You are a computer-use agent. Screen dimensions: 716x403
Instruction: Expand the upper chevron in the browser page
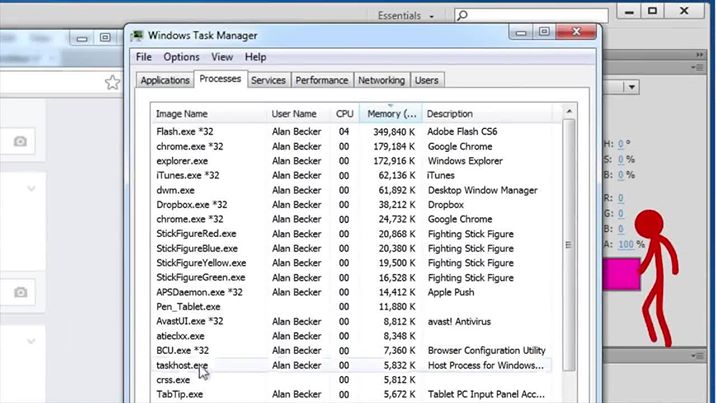31,188
